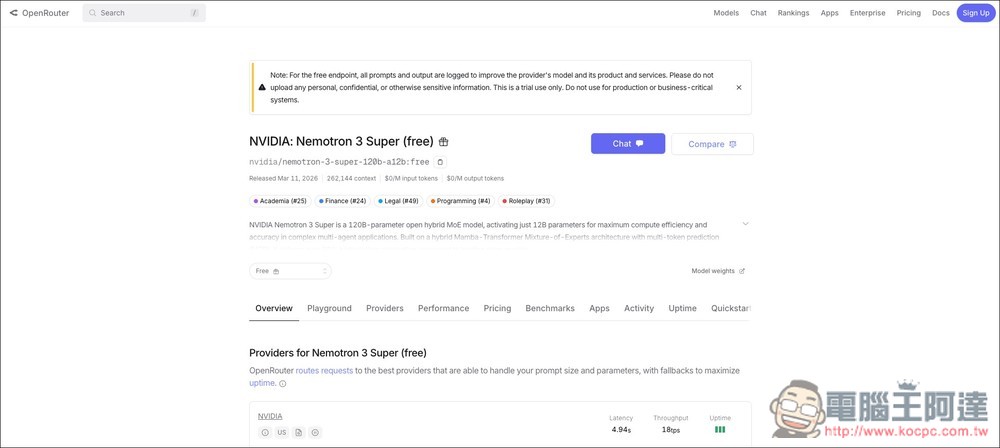Click the purple Chat button
Viewport: 1000px width, 448px height.
click(628, 144)
